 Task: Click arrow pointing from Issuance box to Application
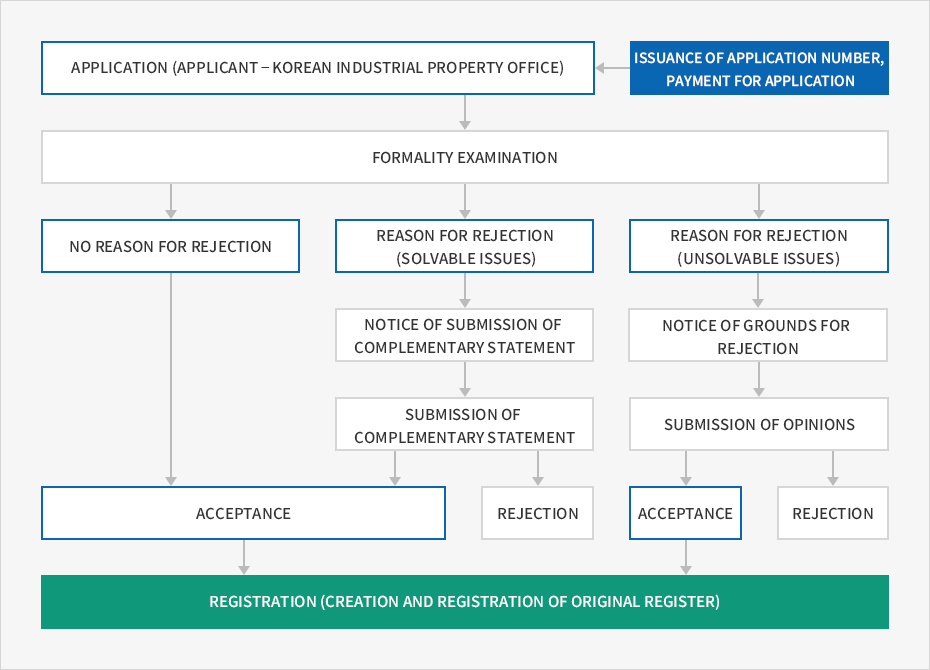(x=613, y=68)
